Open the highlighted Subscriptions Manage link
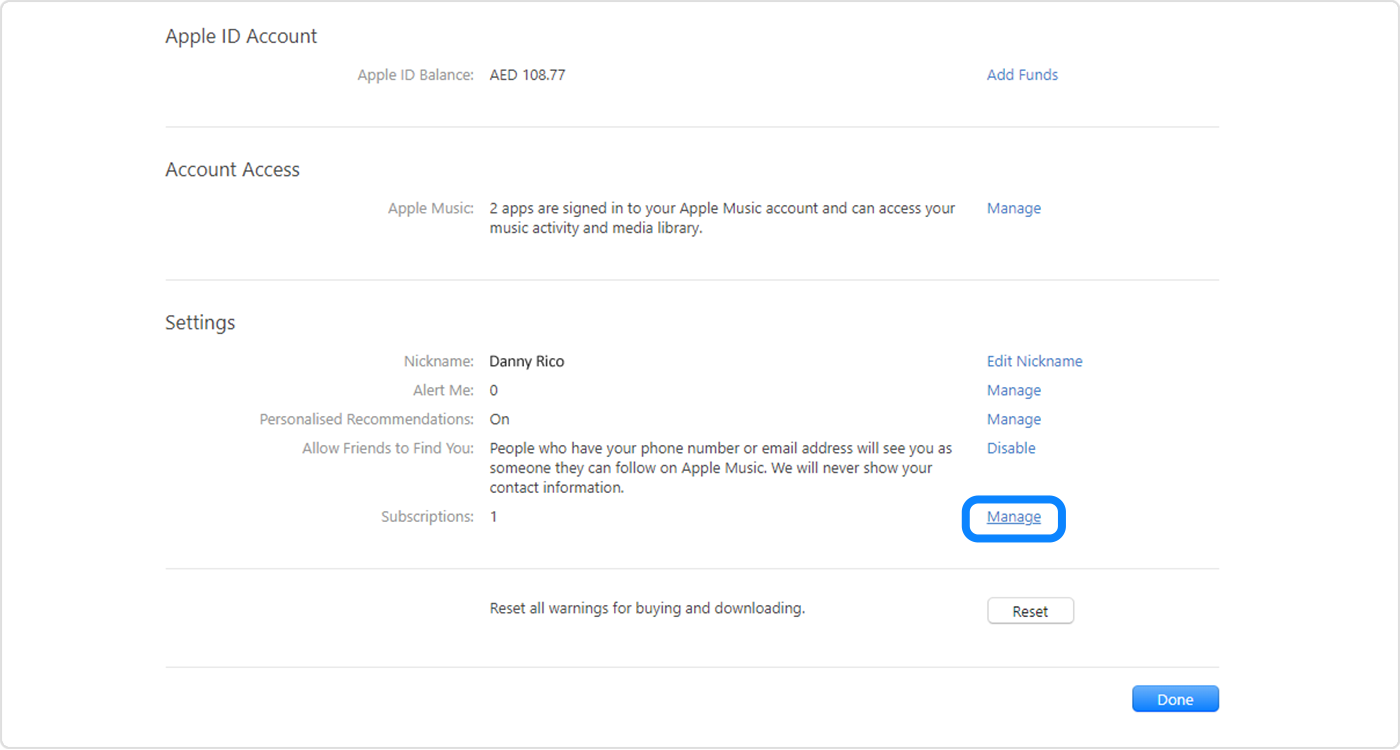Screen dimensions: 1400x750 point(1013,516)
